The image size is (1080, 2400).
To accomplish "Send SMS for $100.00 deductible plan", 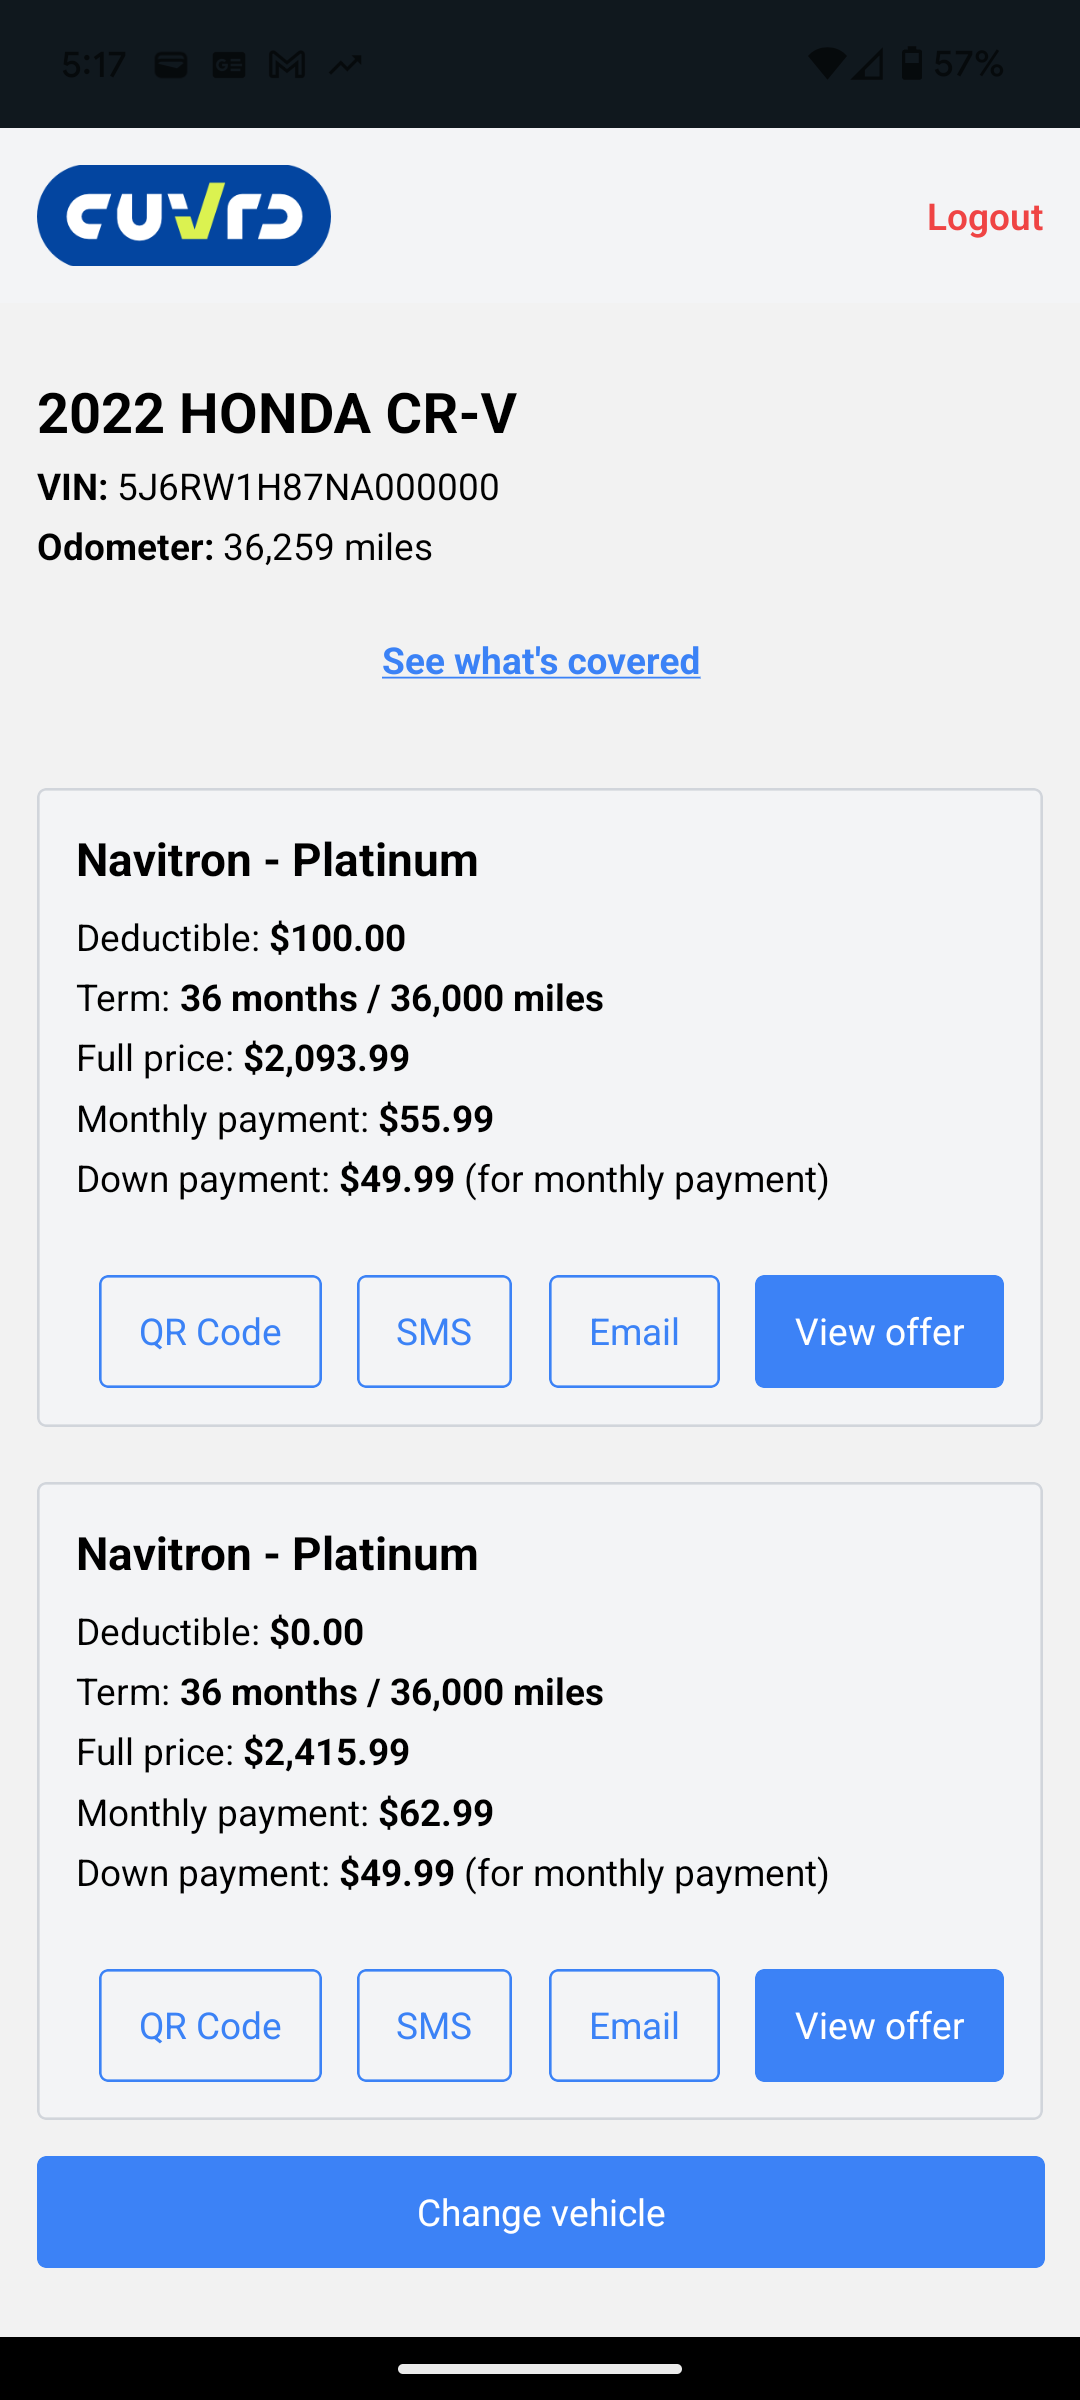I will pyautogui.click(x=434, y=1331).
